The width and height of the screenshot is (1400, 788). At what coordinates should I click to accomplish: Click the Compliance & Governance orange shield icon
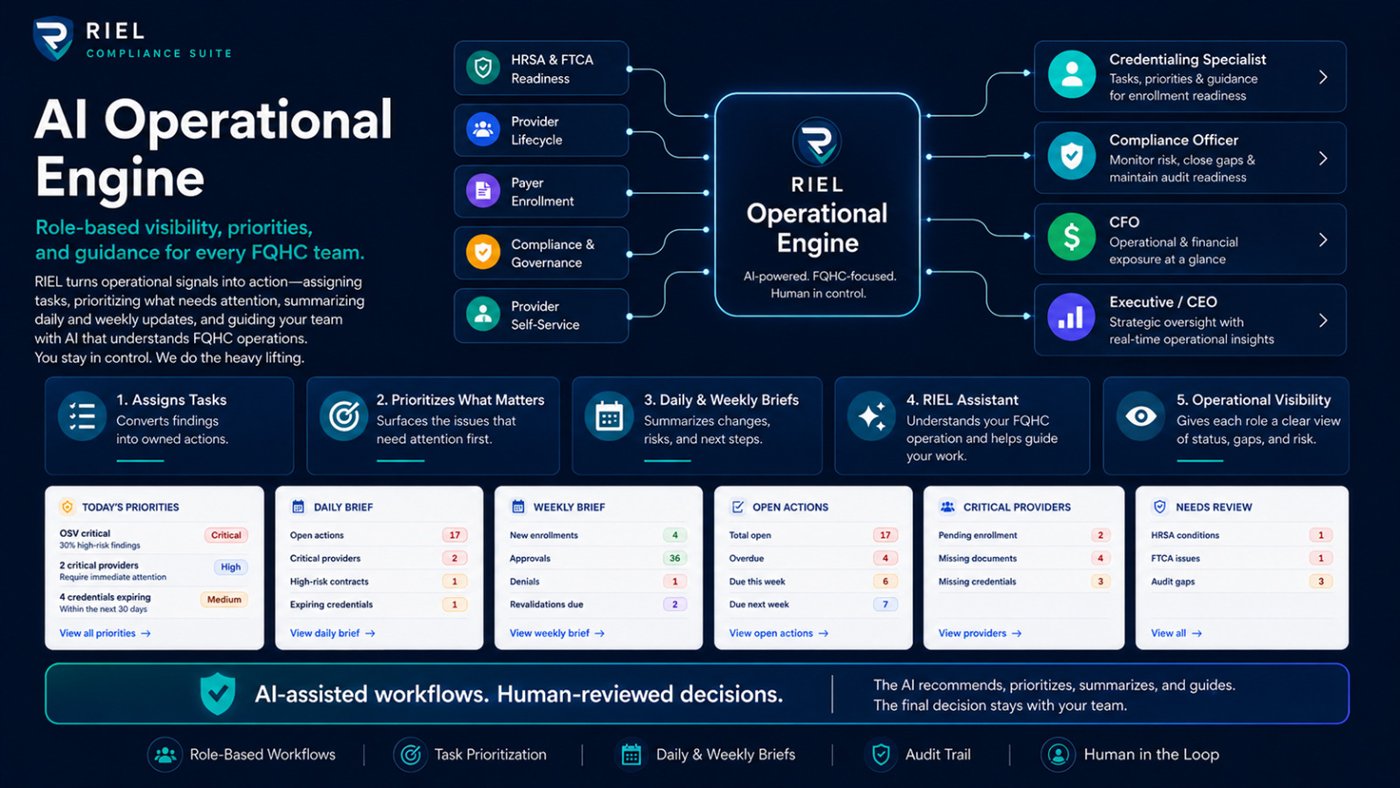483,253
